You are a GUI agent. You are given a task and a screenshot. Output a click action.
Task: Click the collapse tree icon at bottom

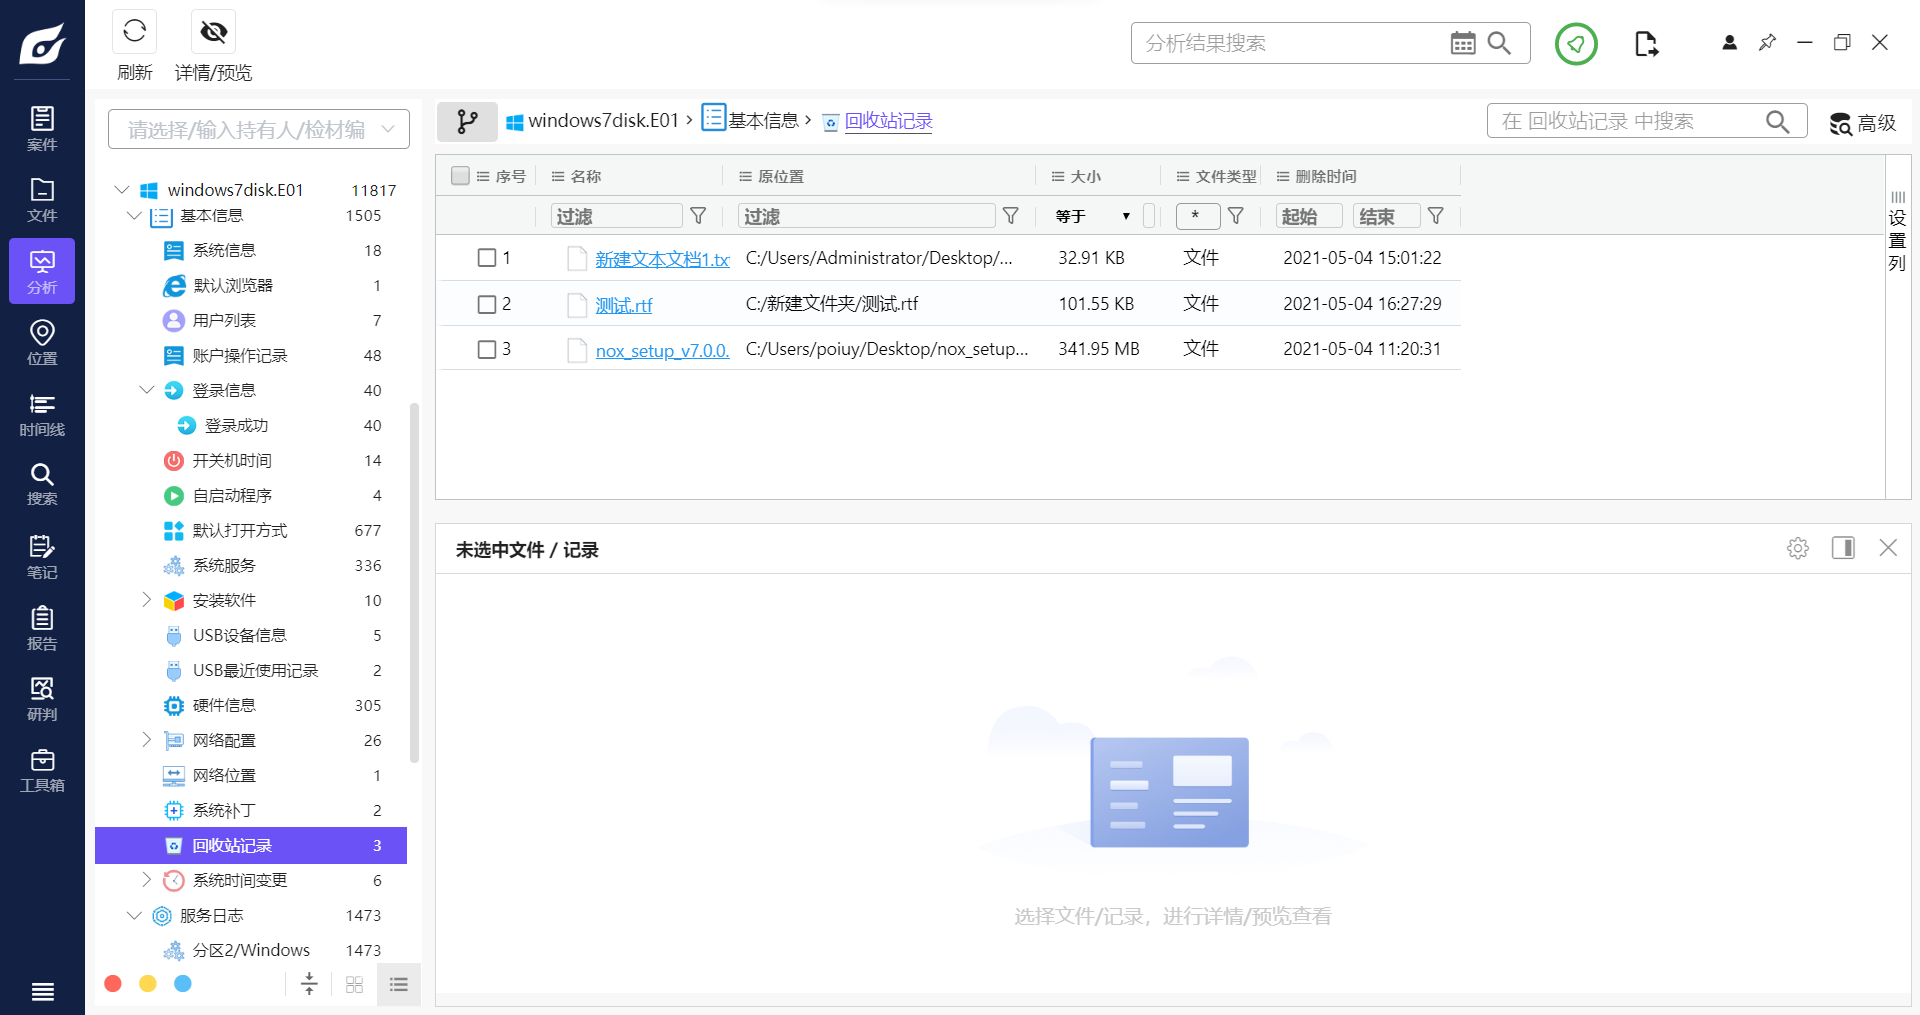(x=309, y=984)
